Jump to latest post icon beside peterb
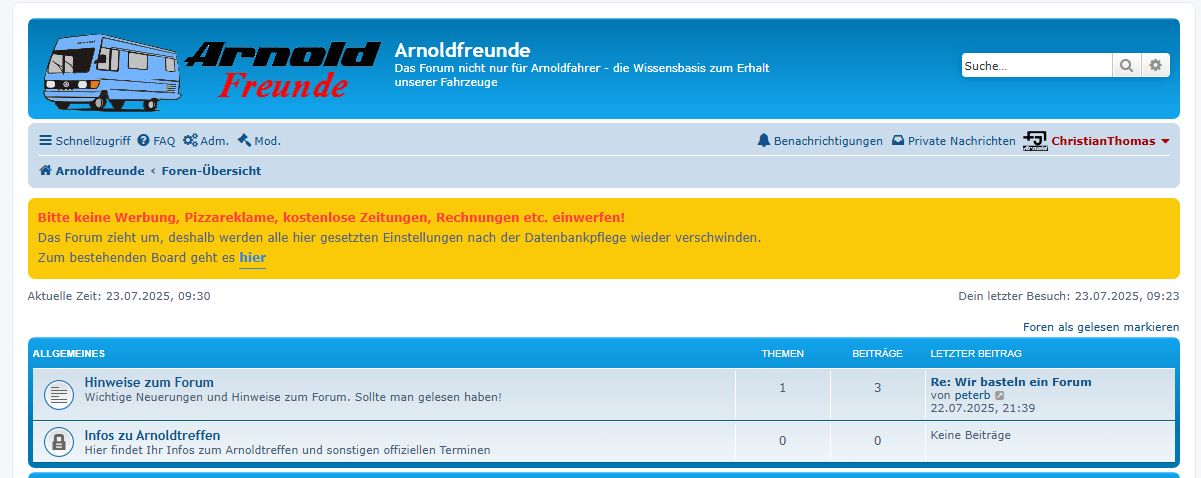The image size is (1201, 478). click(x=1000, y=395)
